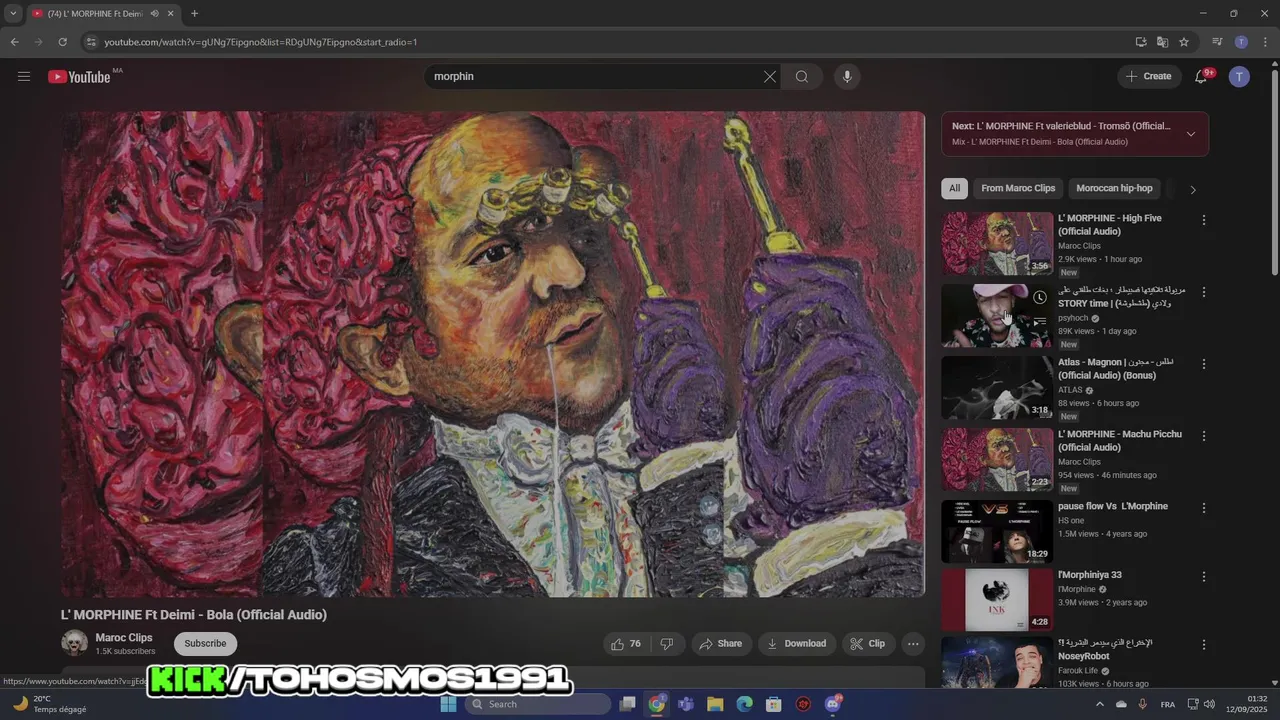The height and width of the screenshot is (720, 1280).
Task: Open the Machu Picchu video title
Action: point(1120,441)
